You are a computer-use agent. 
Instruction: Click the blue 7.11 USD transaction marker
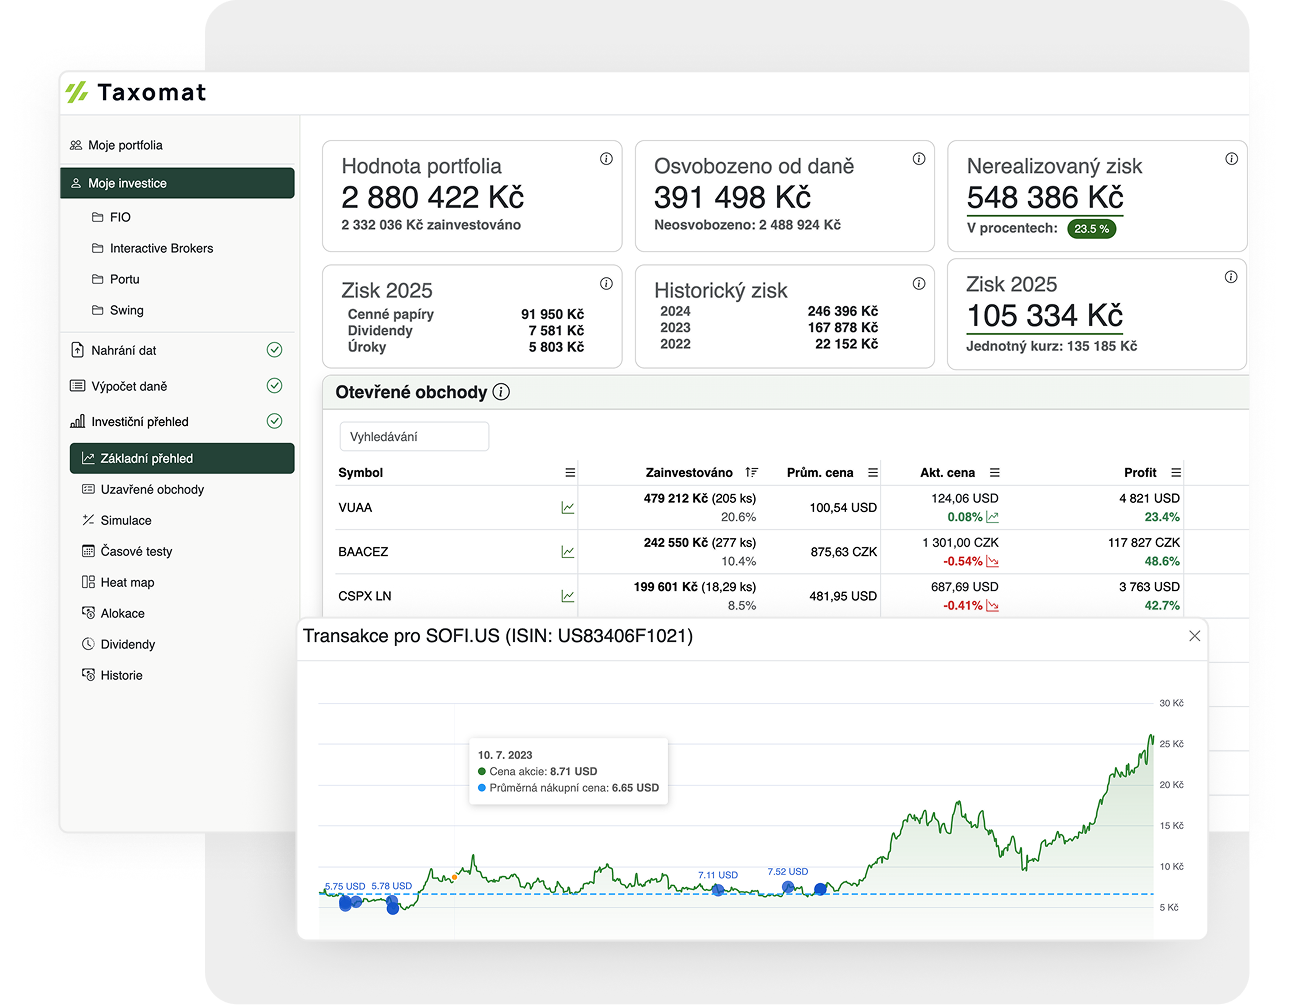[x=718, y=890]
